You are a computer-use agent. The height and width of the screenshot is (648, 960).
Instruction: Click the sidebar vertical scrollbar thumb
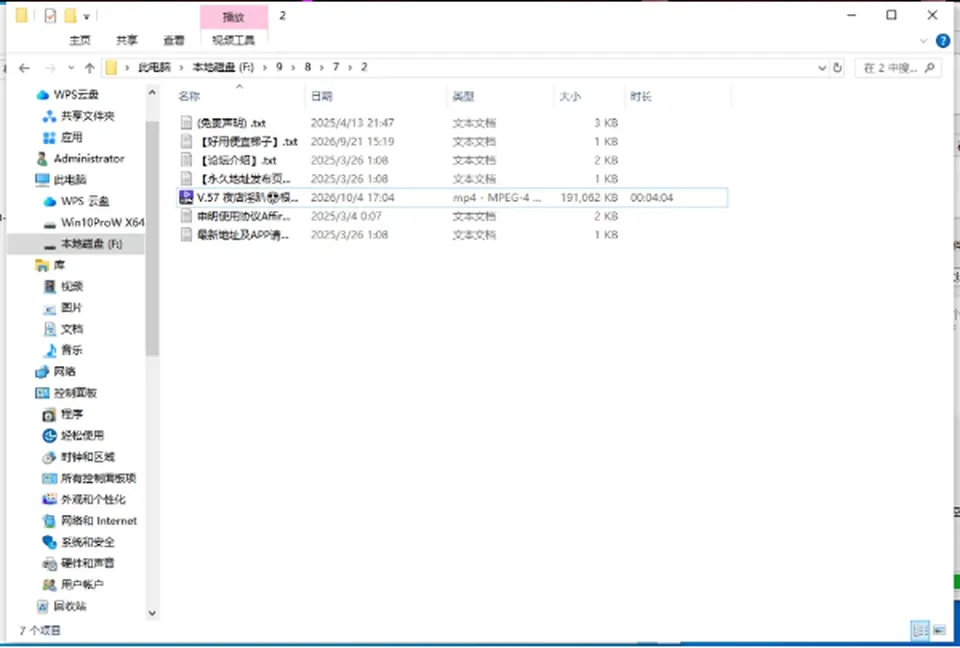coord(152,238)
